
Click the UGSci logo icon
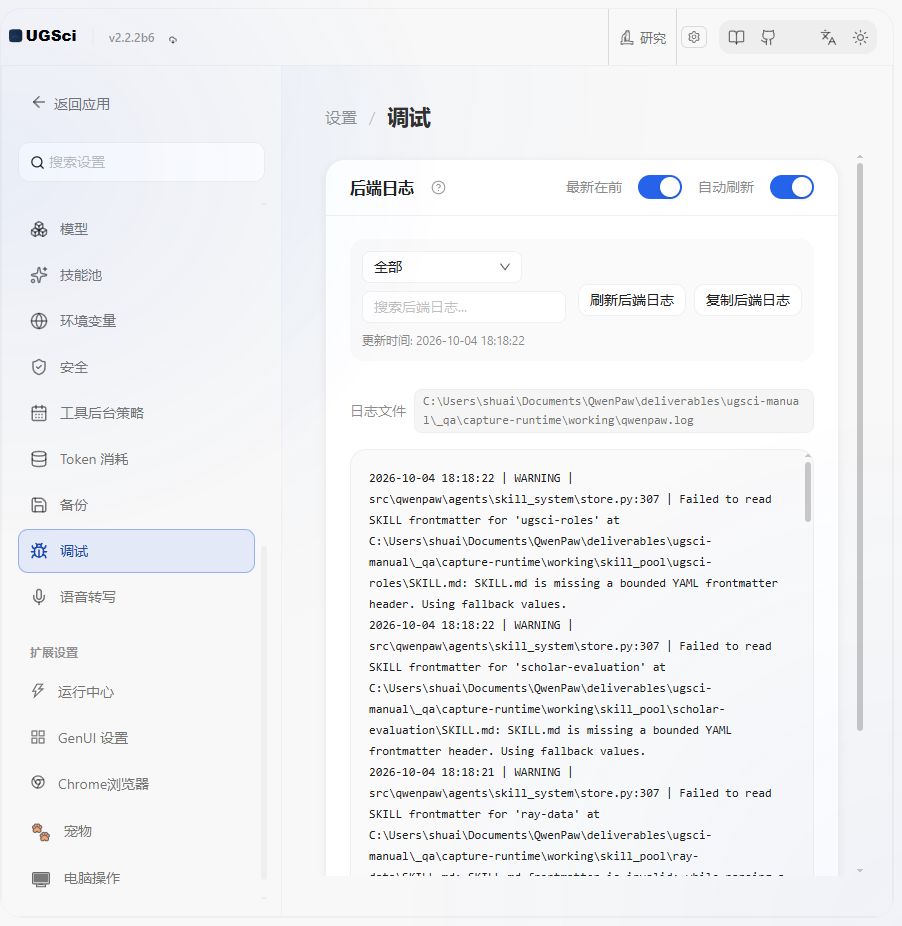coord(16,36)
